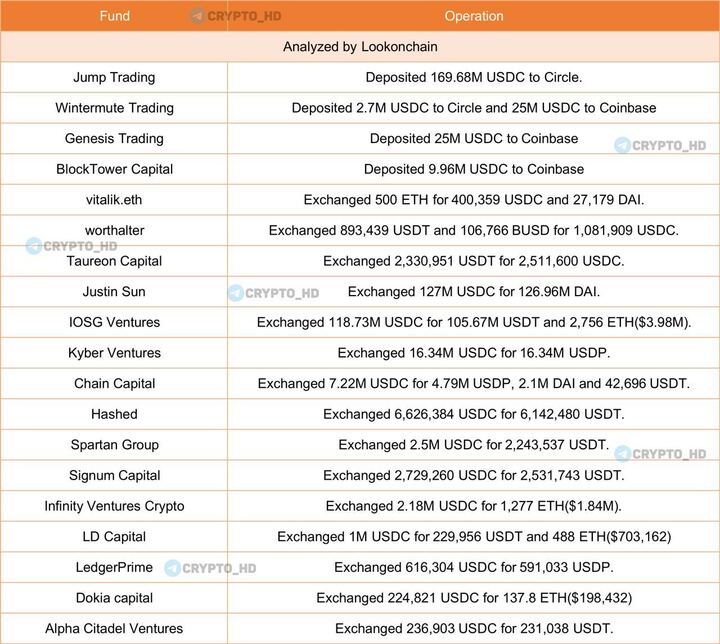
Task: Click "Deposited 25M USDC to Coinbase" in the Genesis Trading row
Action: click(x=474, y=138)
